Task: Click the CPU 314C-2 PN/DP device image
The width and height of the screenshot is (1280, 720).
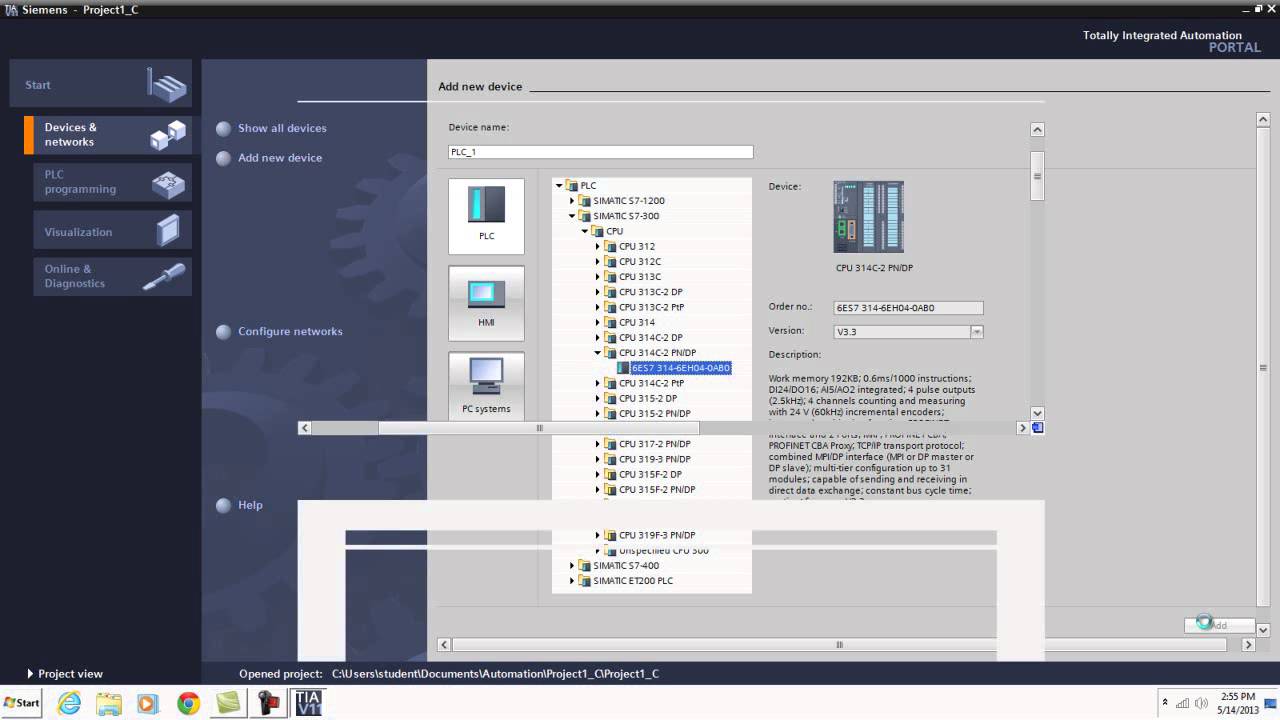Action: coord(868,217)
